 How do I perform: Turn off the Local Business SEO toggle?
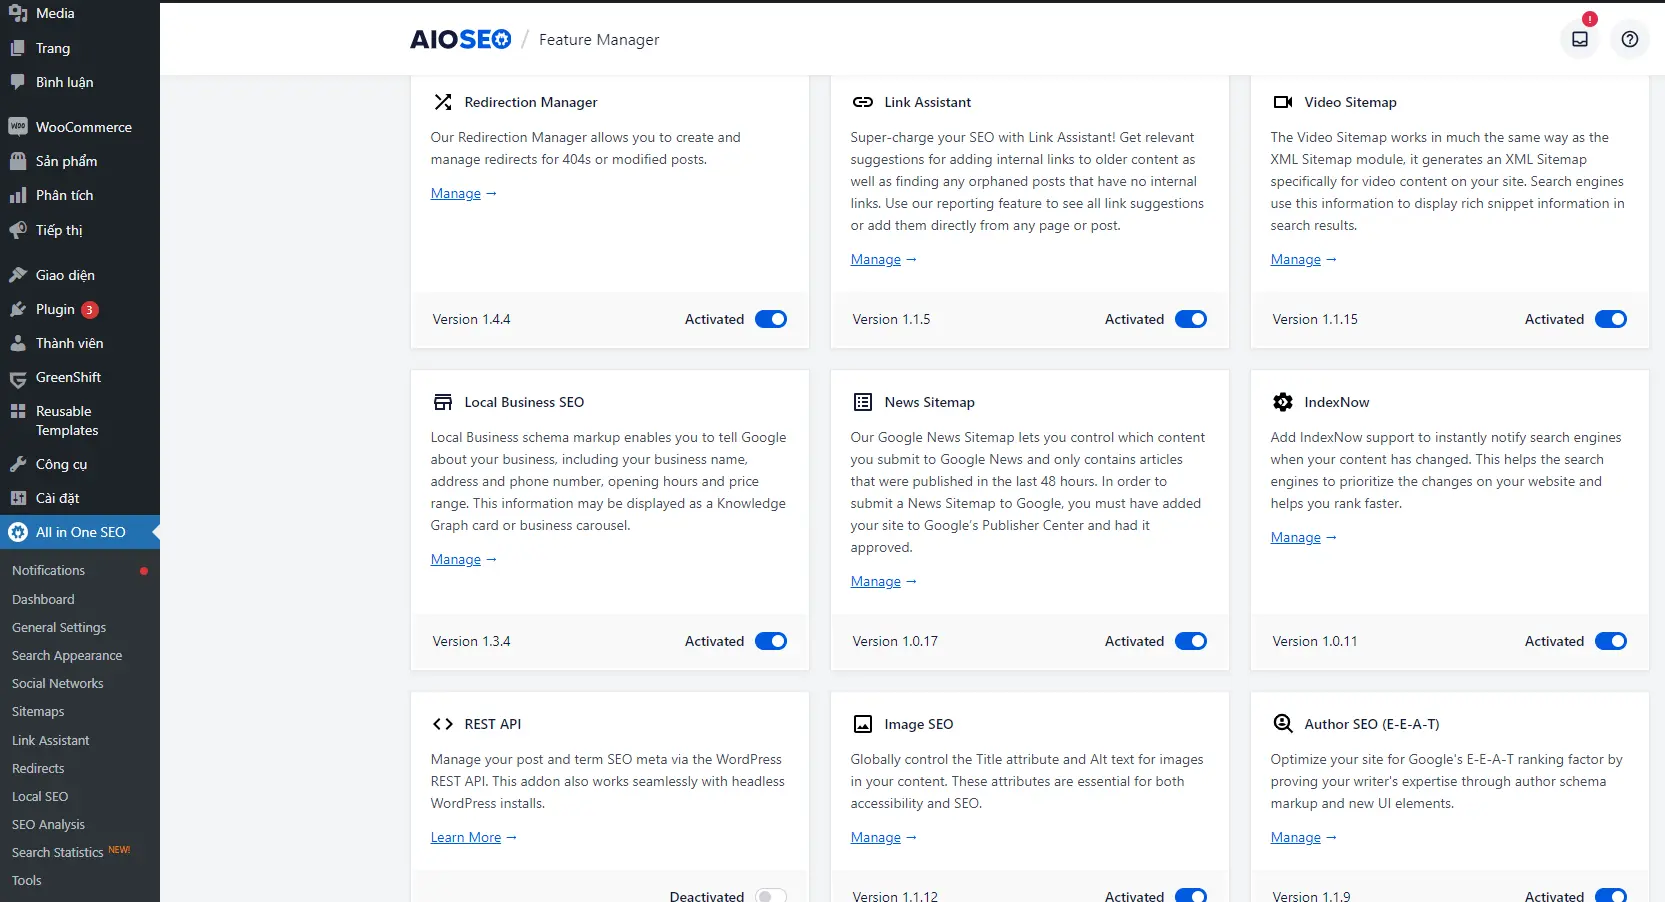point(771,641)
